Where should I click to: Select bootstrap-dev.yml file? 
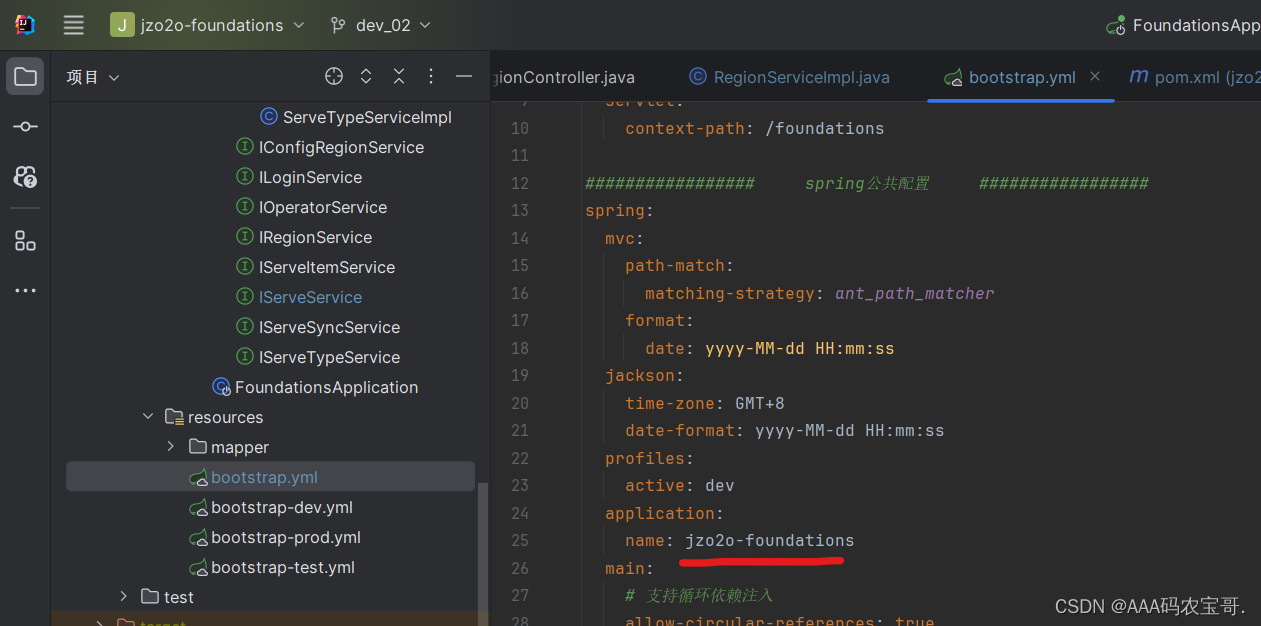[x=281, y=507]
